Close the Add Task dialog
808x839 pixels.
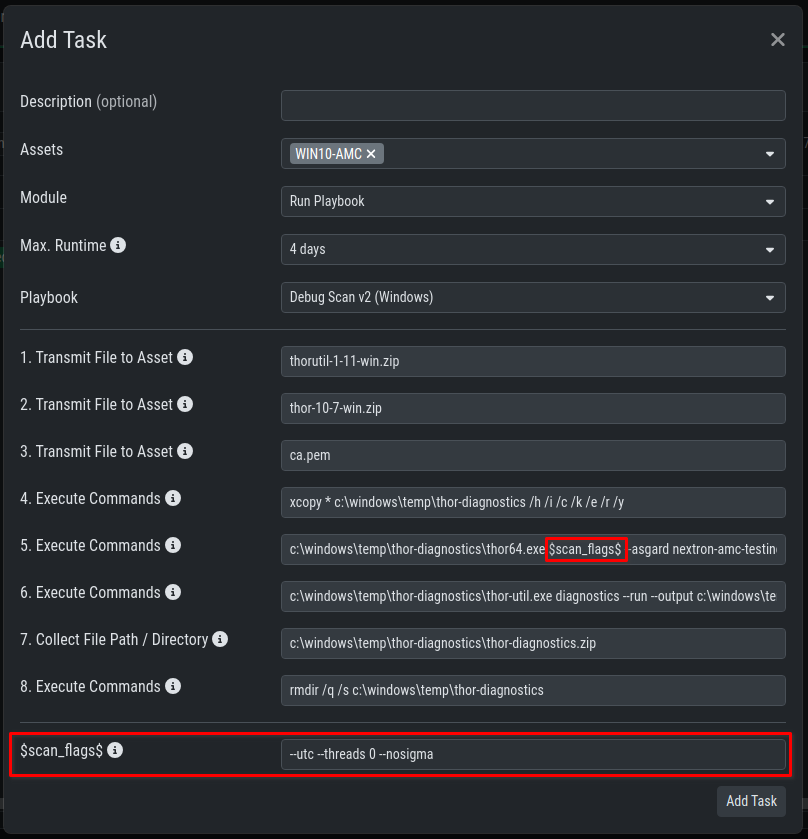point(777,40)
